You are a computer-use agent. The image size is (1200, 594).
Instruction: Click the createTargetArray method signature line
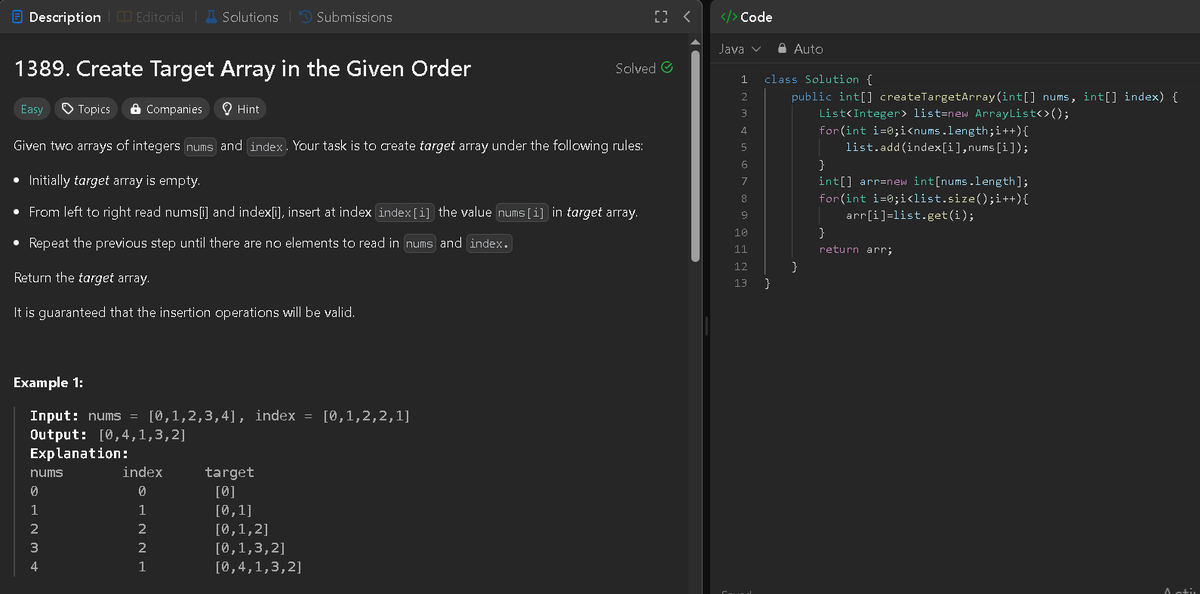(x=984, y=96)
